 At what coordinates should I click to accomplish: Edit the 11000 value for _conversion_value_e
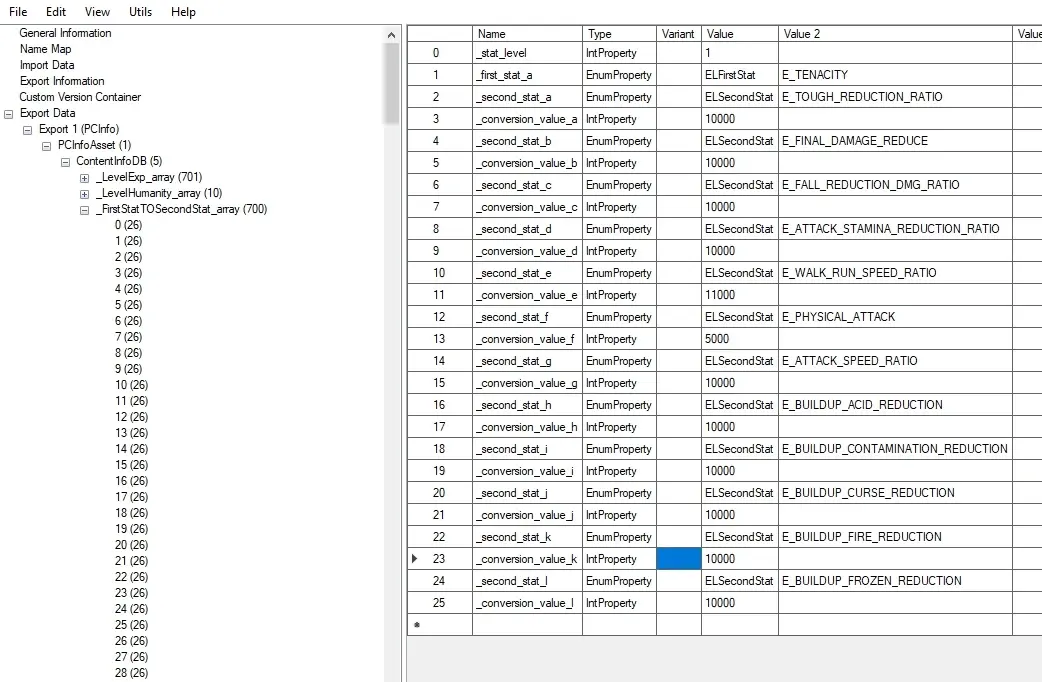(739, 295)
